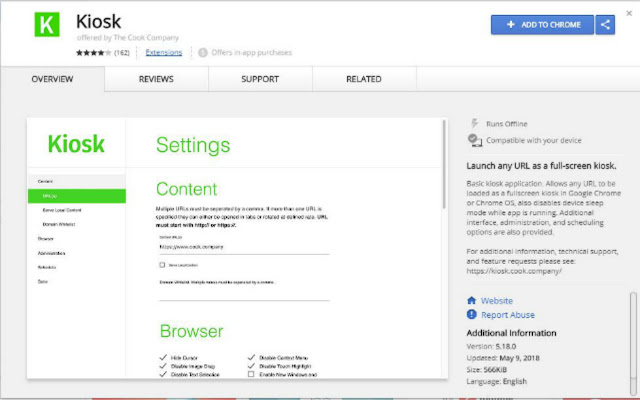Viewport: 640px width, 400px height.
Task: Click the Kiosk settings screenshot preview
Action: pos(237,248)
